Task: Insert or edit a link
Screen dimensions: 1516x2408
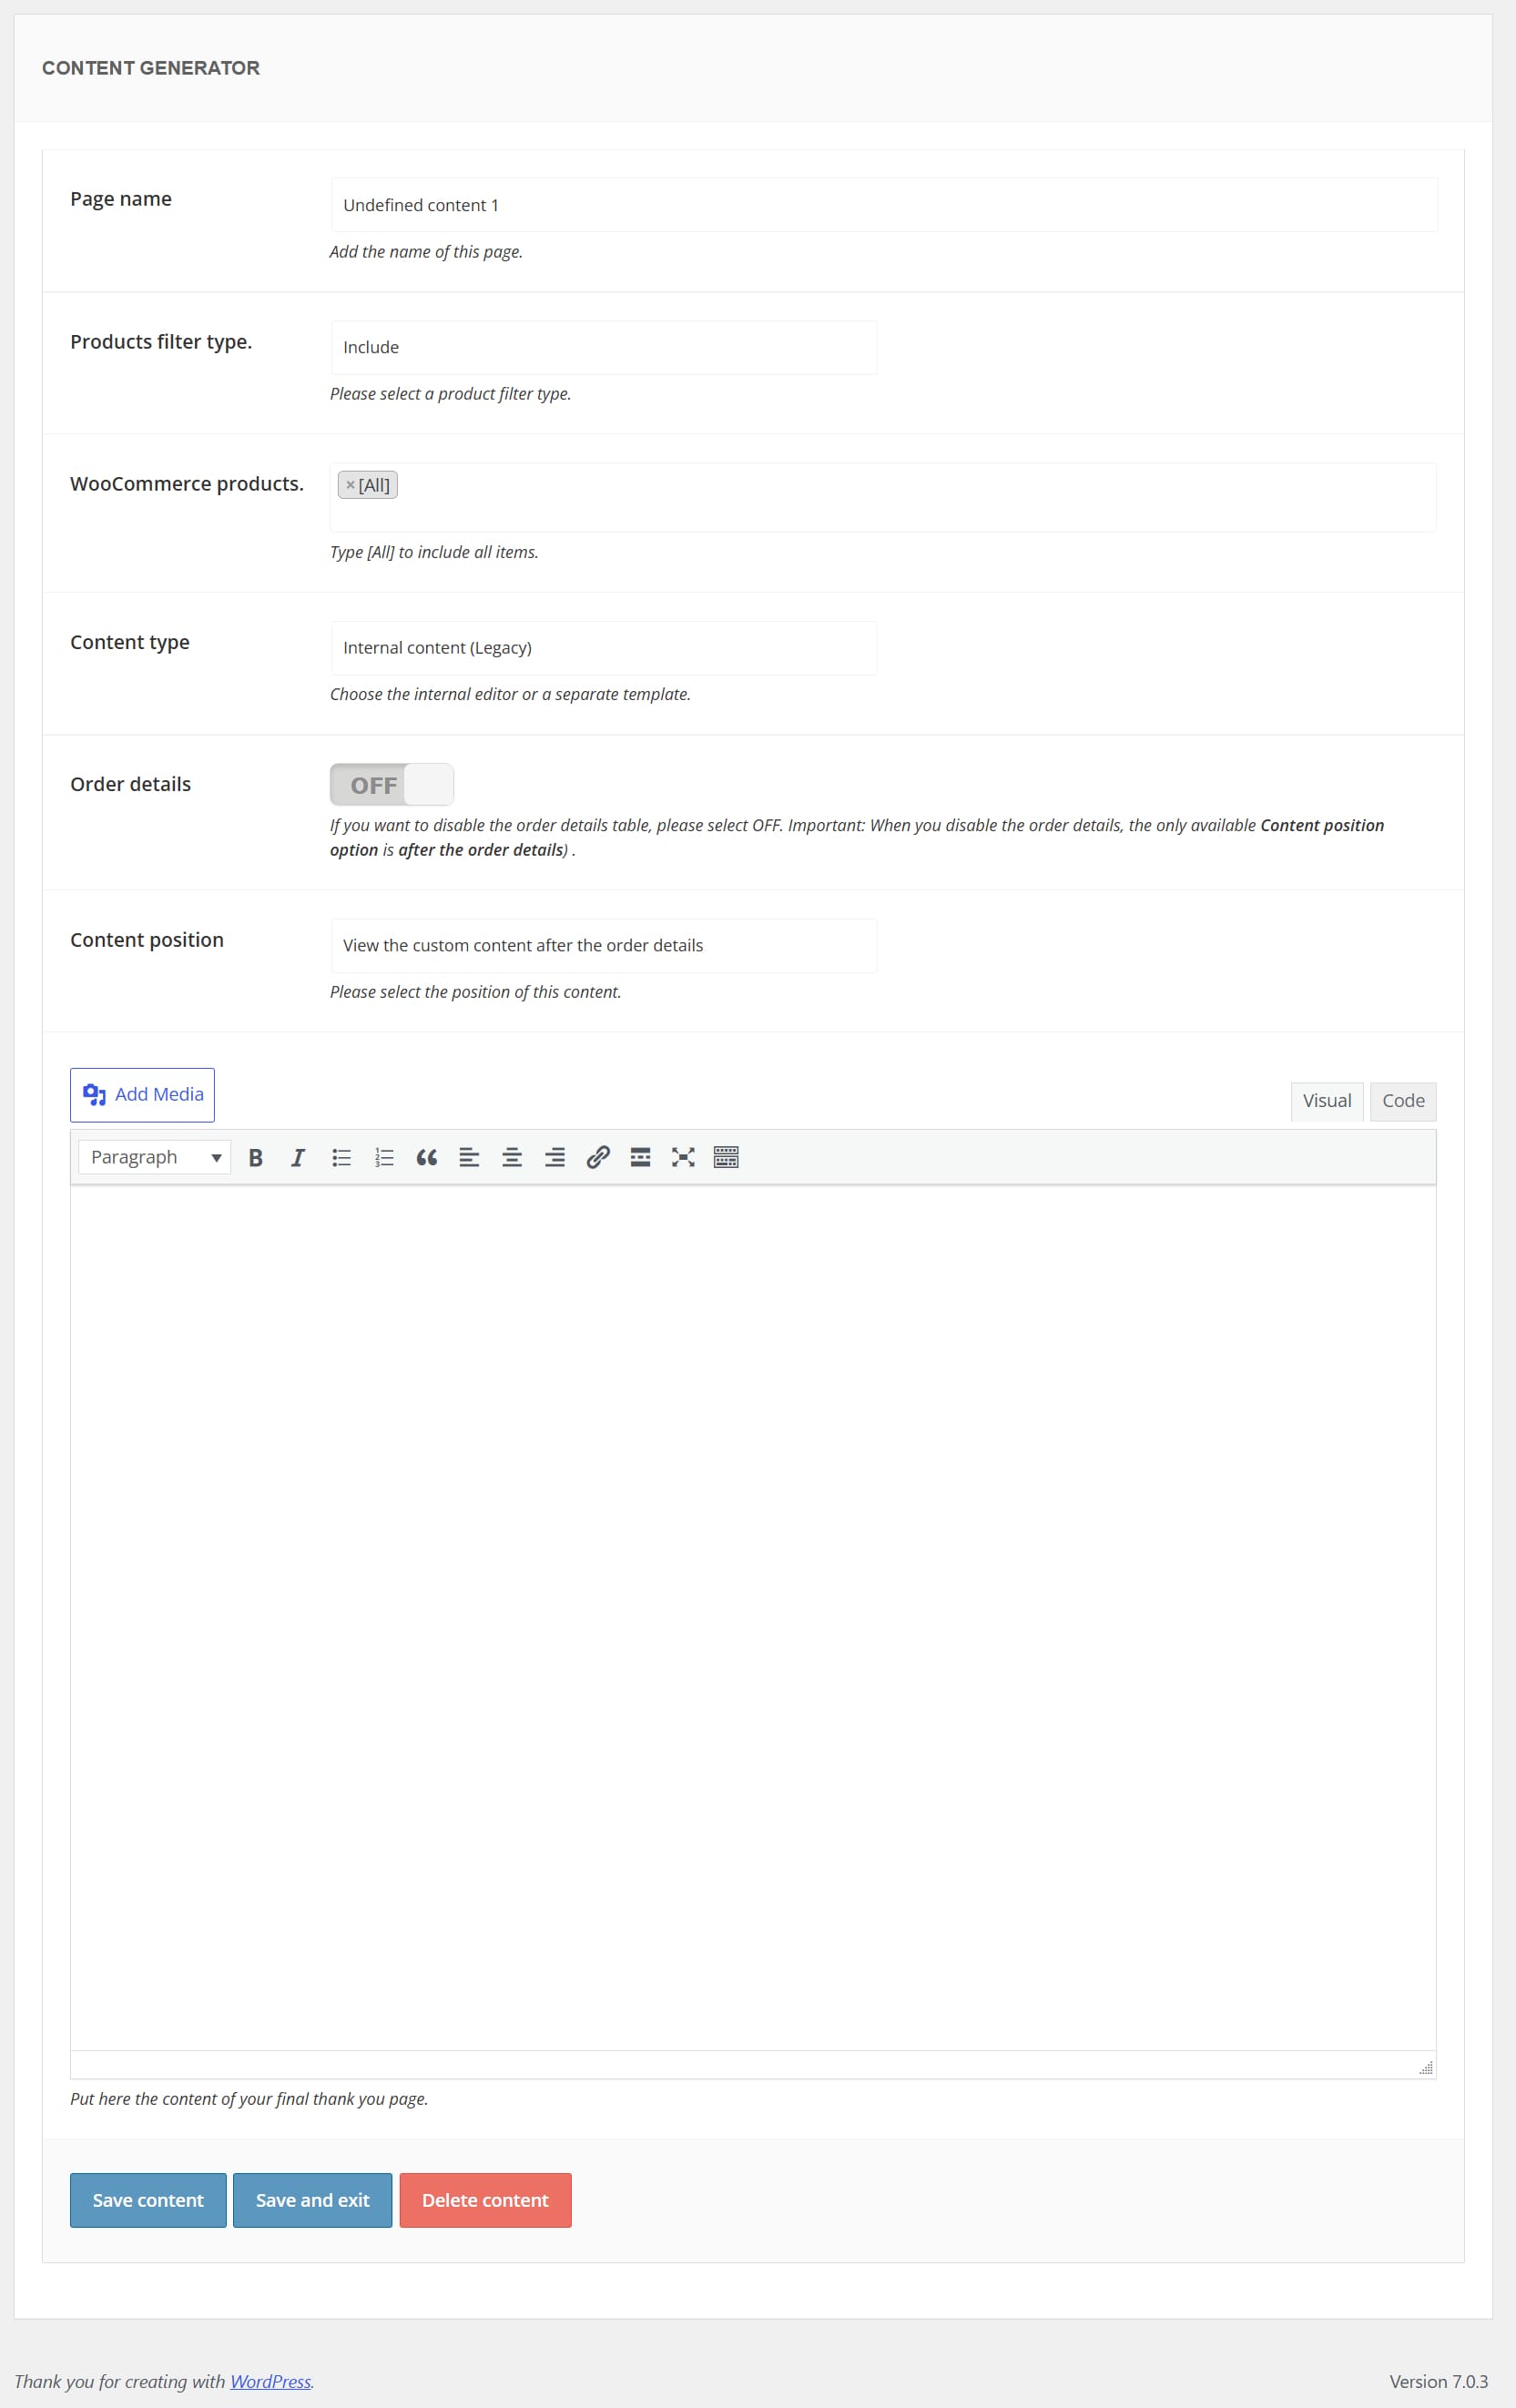Action: [x=598, y=1157]
